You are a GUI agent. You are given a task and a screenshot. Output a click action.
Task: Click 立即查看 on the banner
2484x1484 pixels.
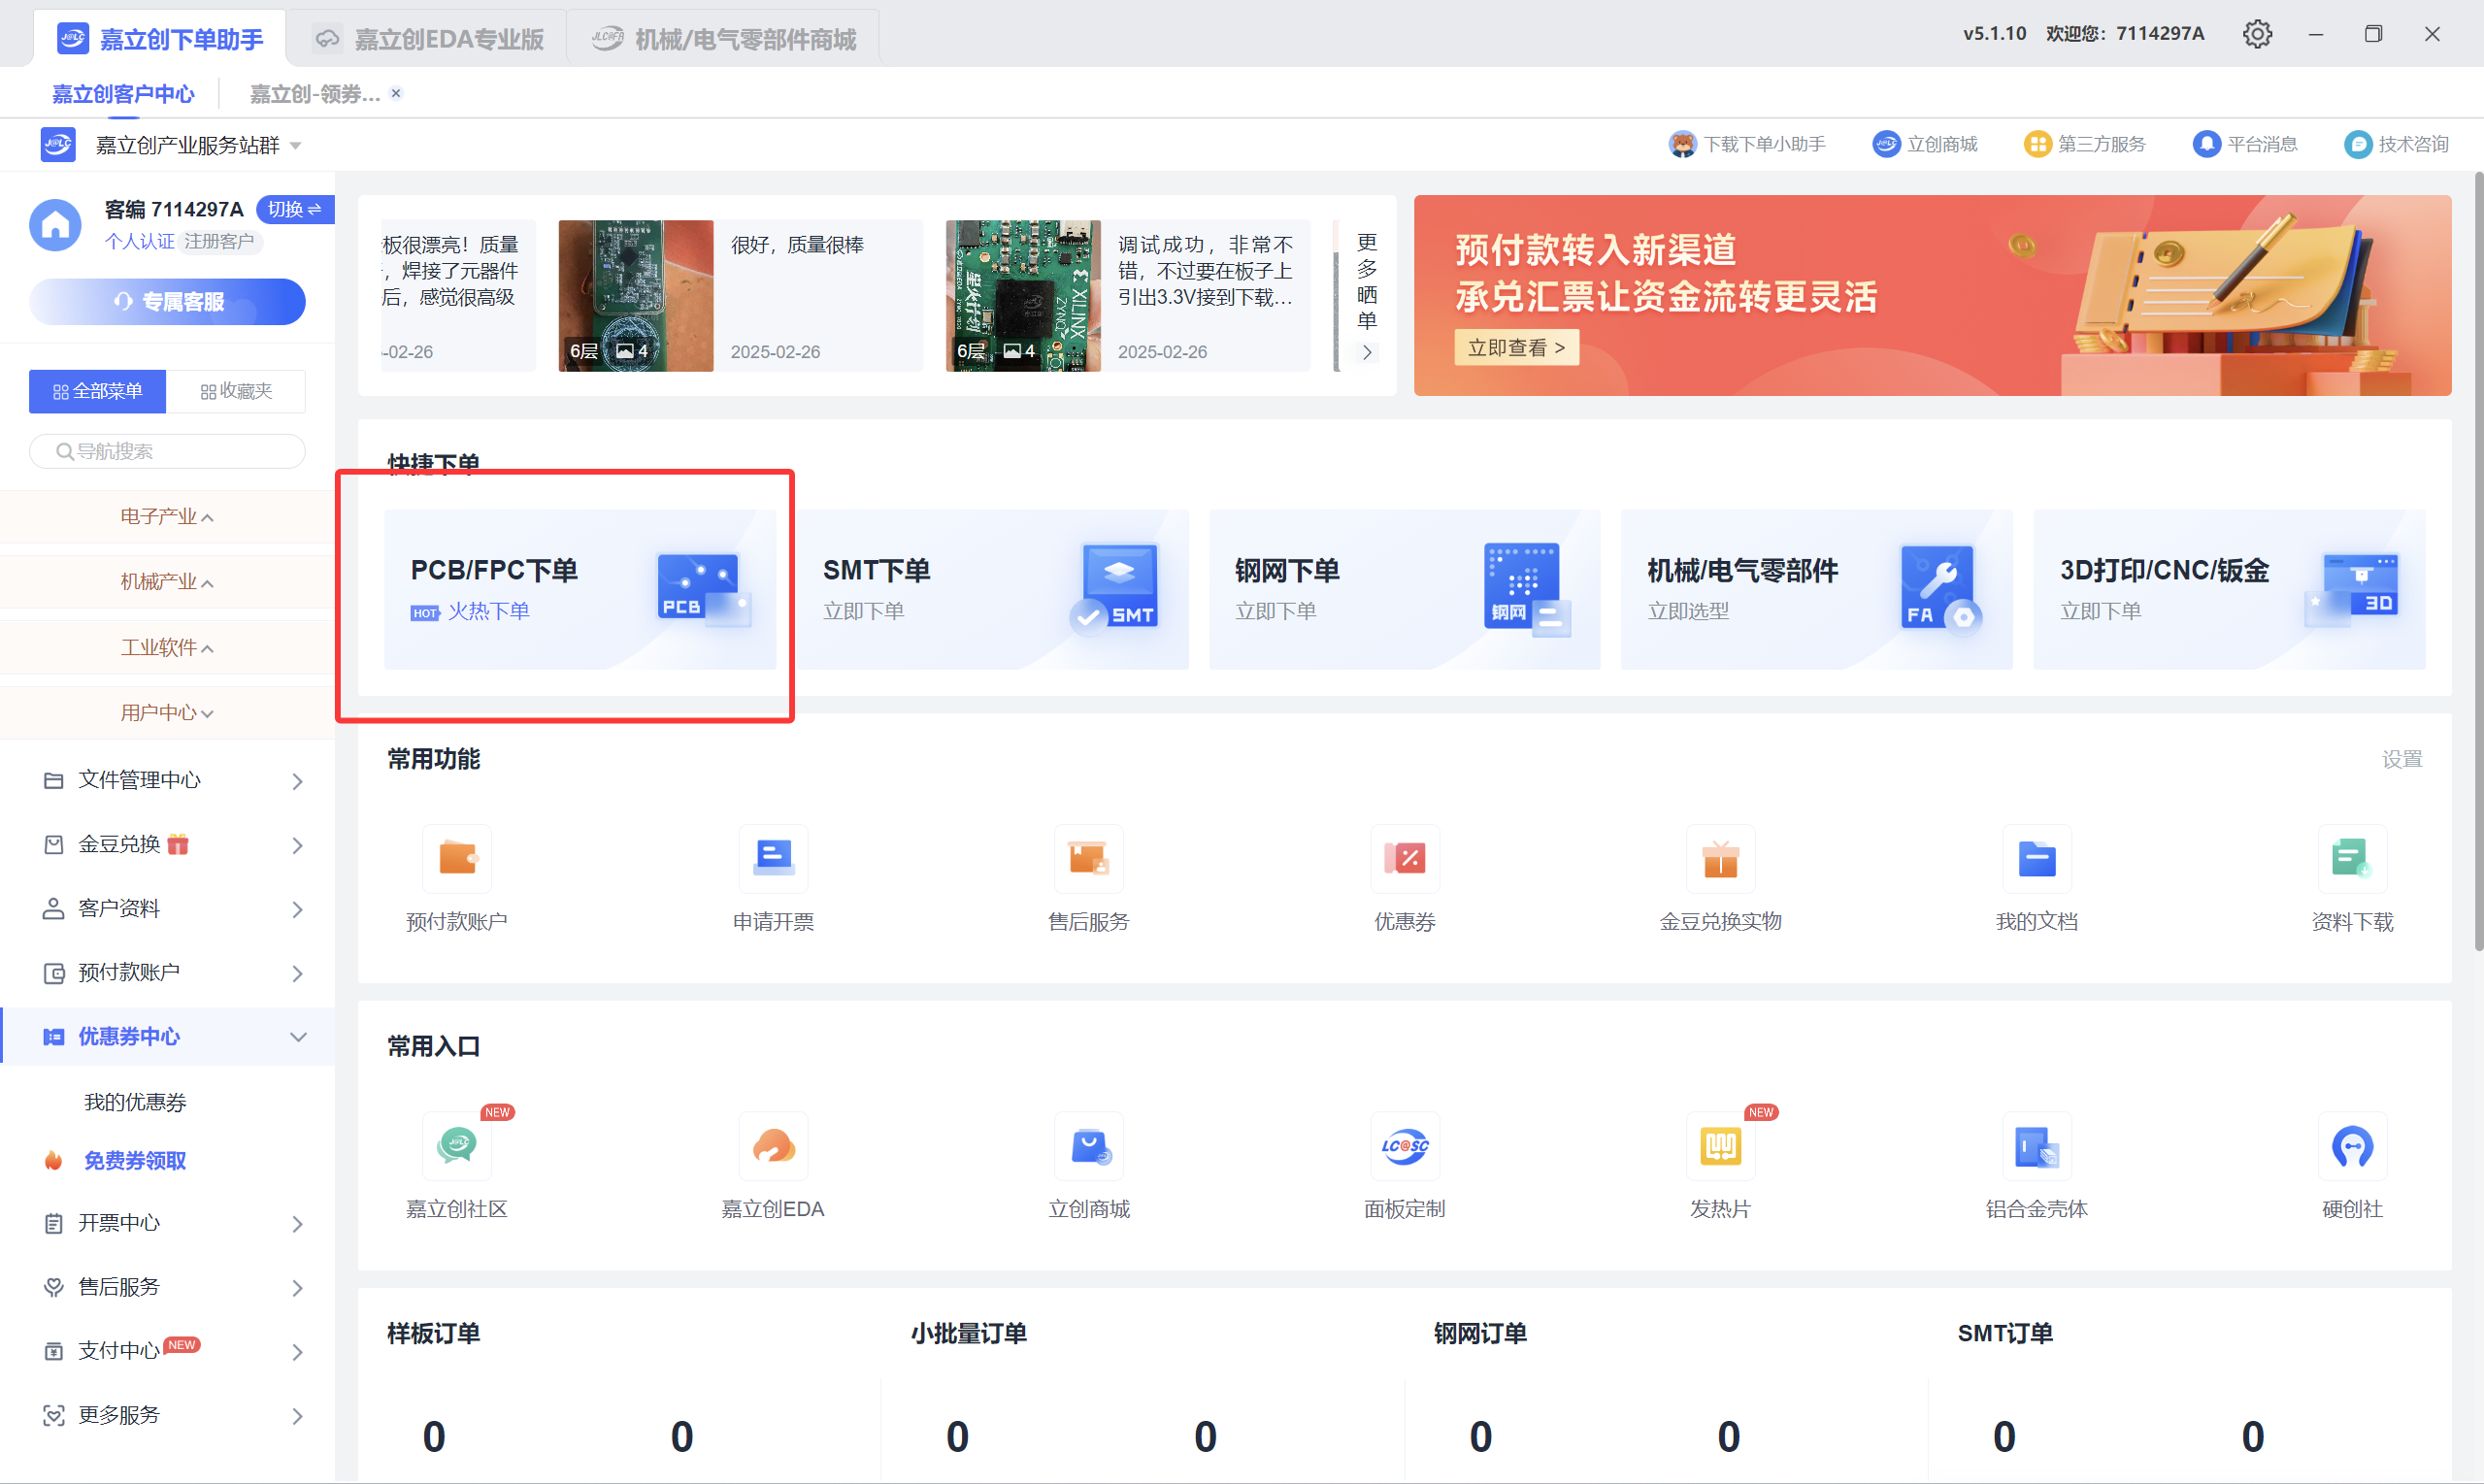pyautogui.click(x=1516, y=347)
